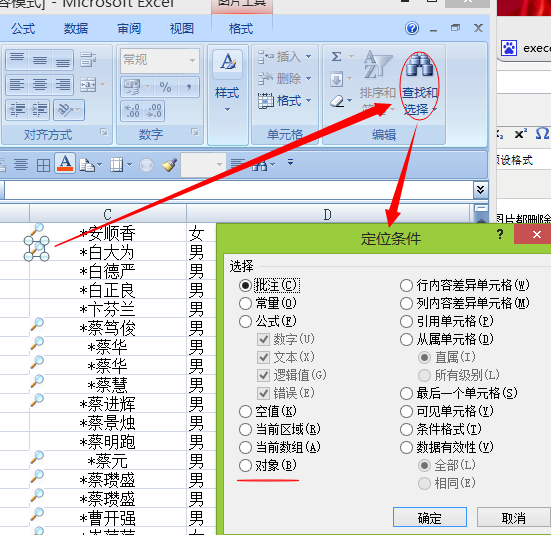Open the picture tools 格式 tab
The height and width of the screenshot is (535, 551).
tap(241, 28)
